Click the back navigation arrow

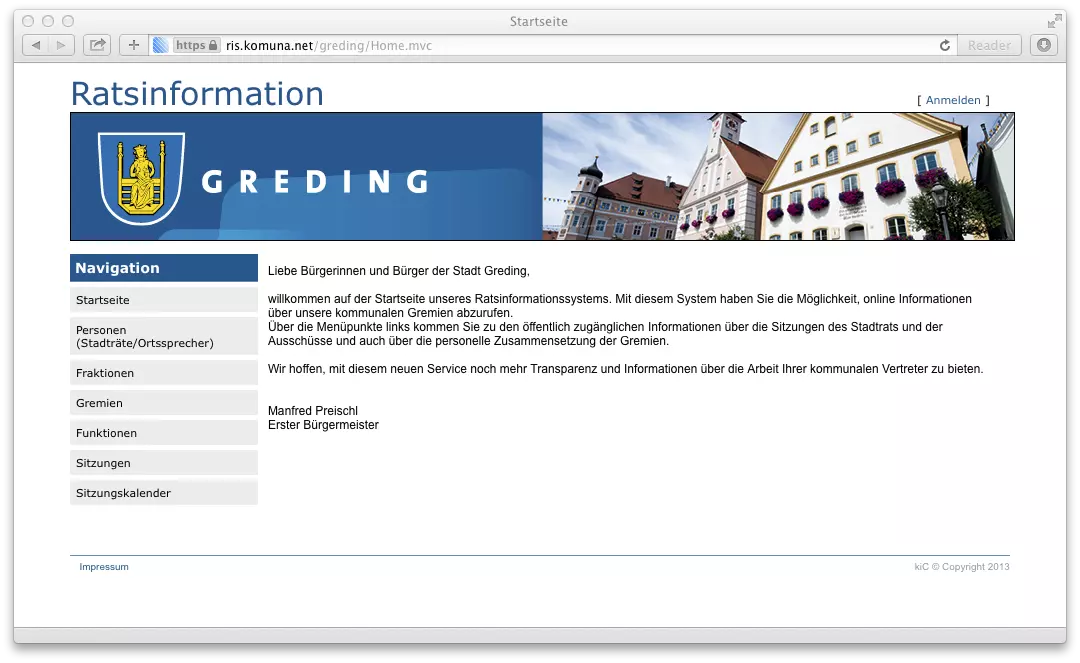pyautogui.click(x=35, y=44)
